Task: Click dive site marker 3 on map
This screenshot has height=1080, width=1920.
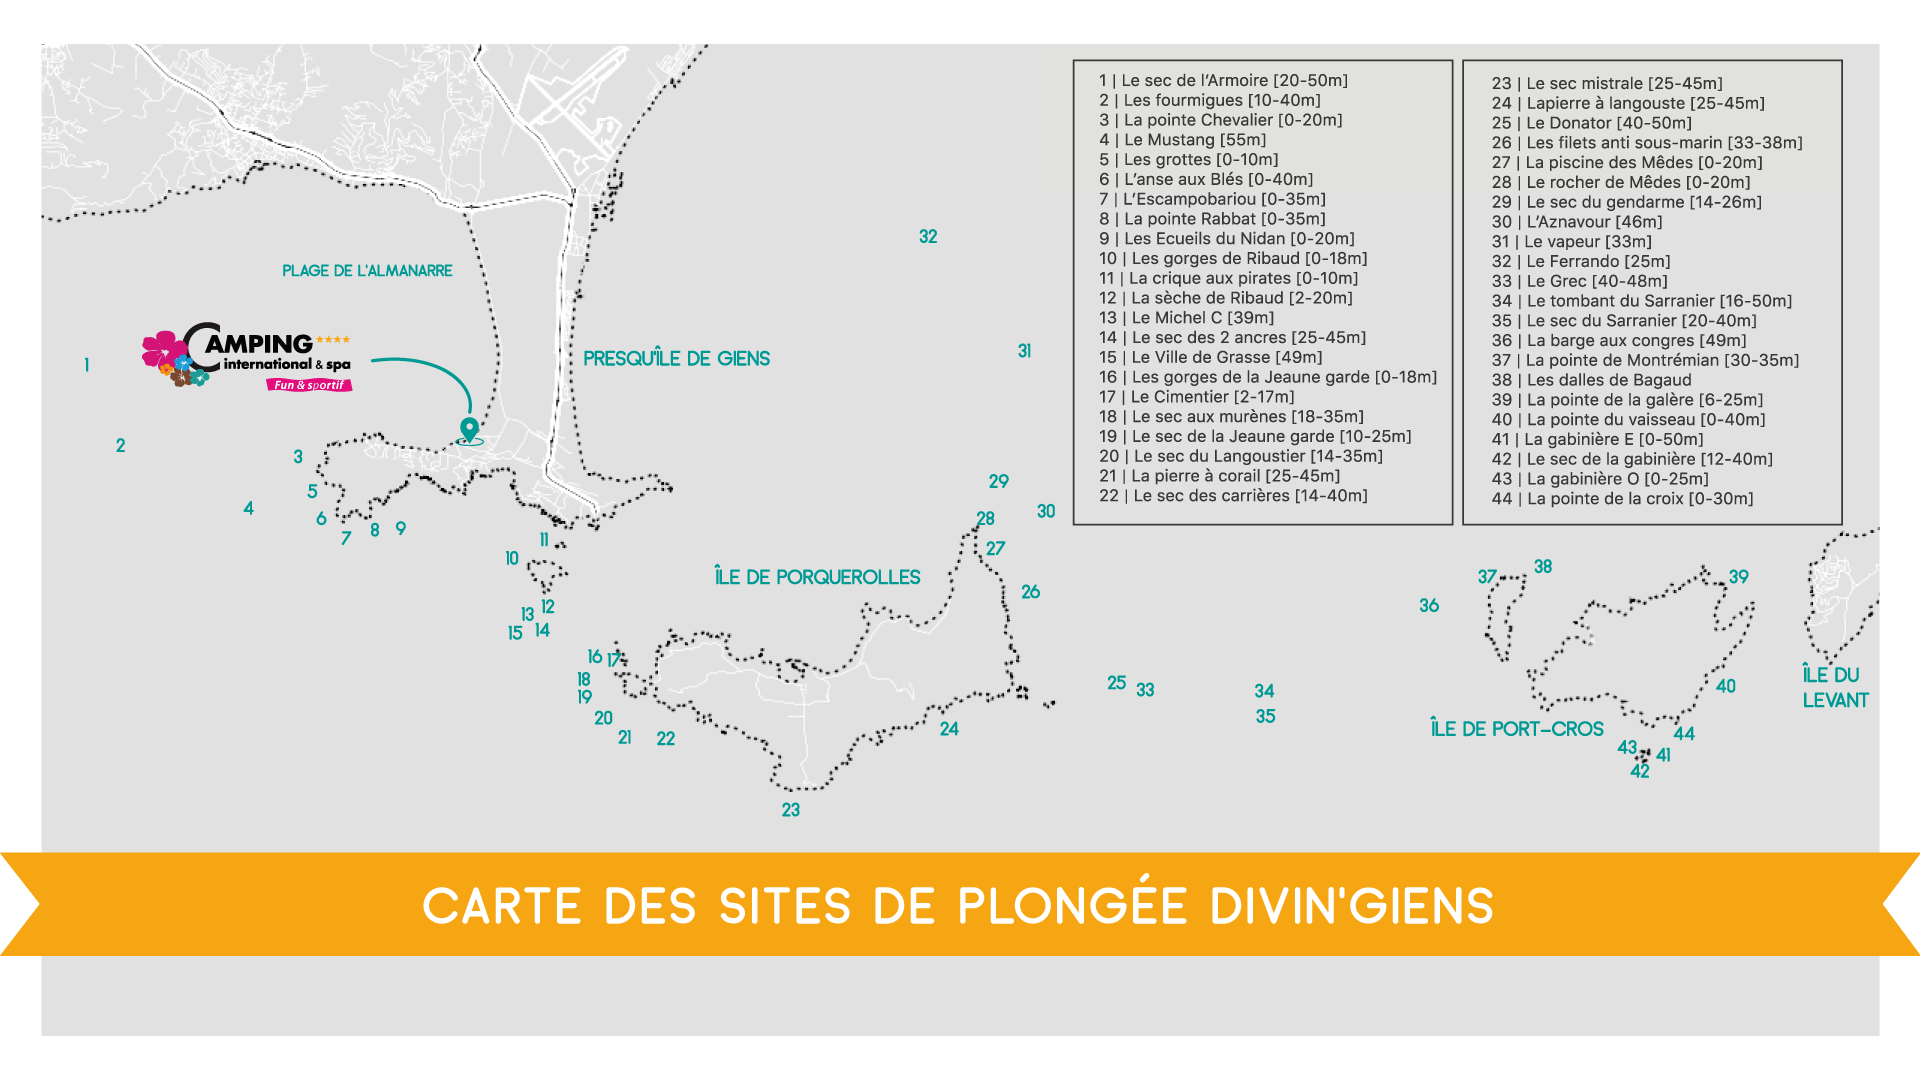Action: point(298,457)
